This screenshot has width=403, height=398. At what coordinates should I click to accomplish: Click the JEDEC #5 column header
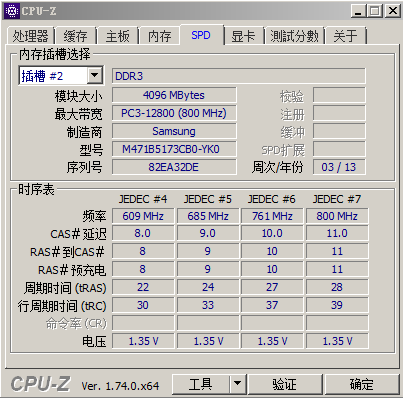click(208, 199)
